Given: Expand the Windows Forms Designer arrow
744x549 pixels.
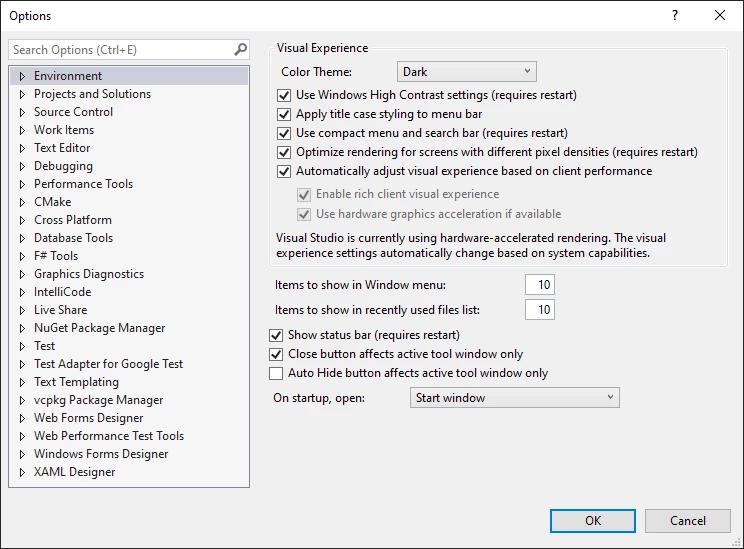Looking at the screenshot, I should click(22, 455).
